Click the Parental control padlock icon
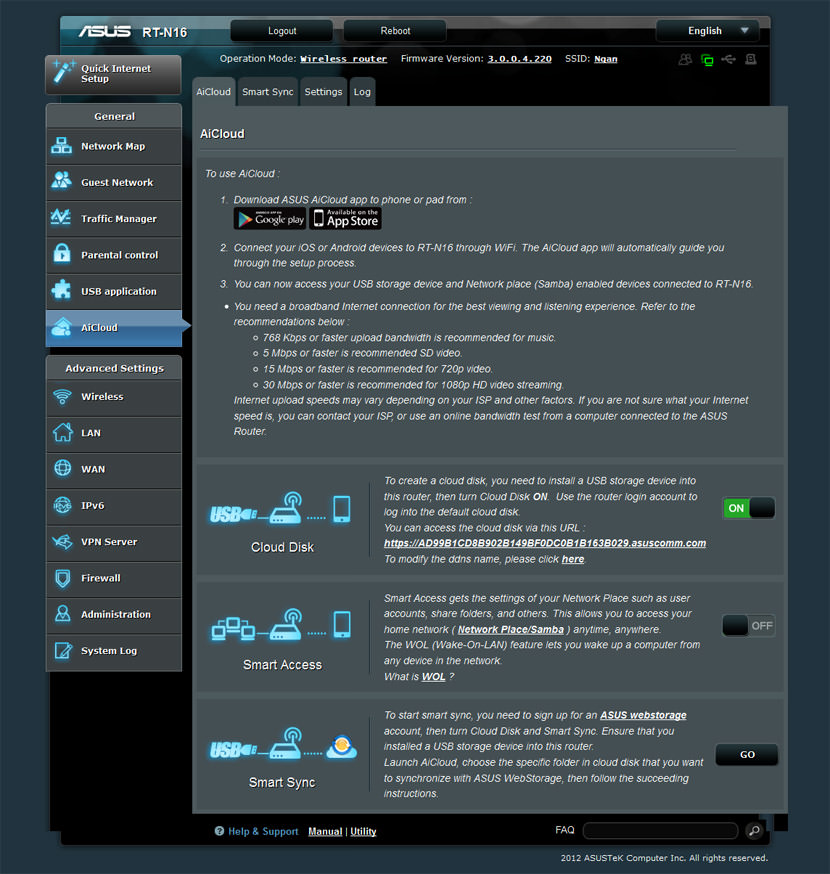 pyautogui.click(x=61, y=253)
